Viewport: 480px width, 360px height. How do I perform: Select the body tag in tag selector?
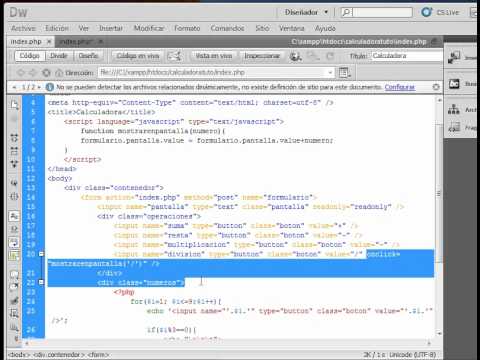tap(19, 355)
